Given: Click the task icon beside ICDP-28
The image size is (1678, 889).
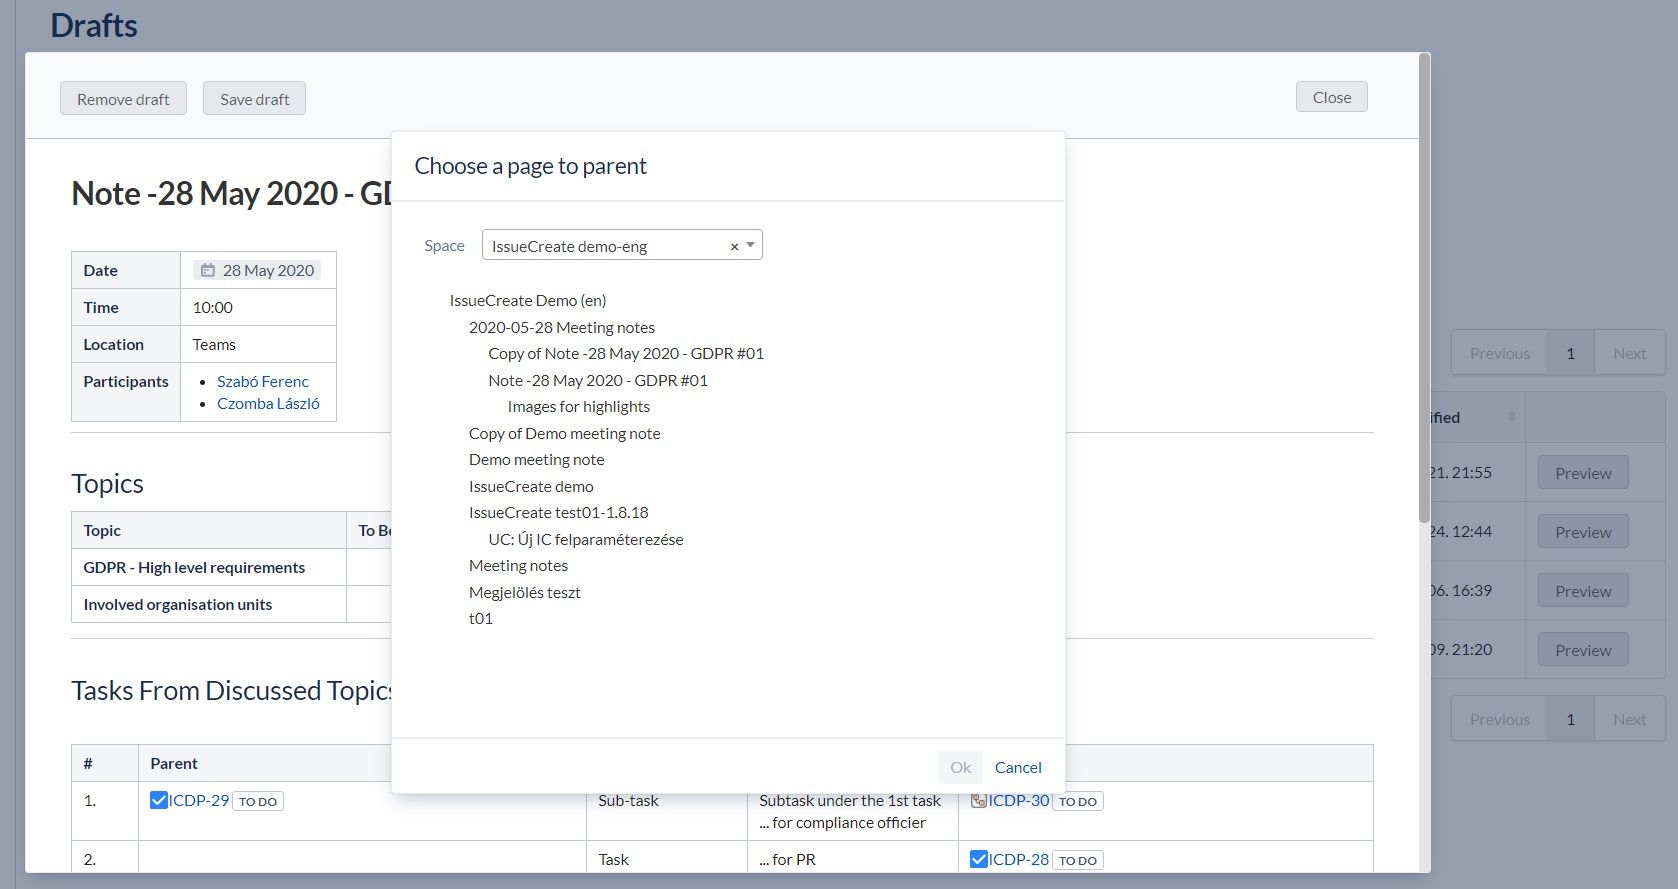Looking at the screenshot, I should 979,859.
